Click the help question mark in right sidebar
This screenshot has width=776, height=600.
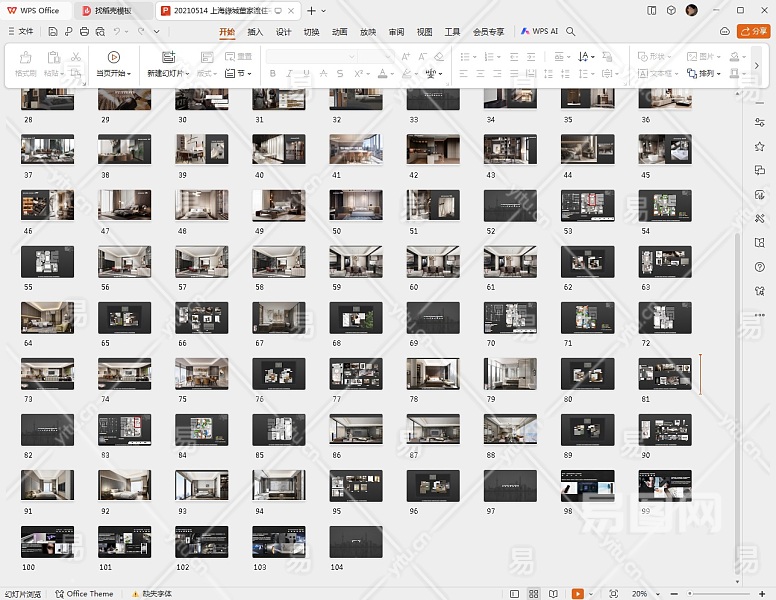coord(760,267)
